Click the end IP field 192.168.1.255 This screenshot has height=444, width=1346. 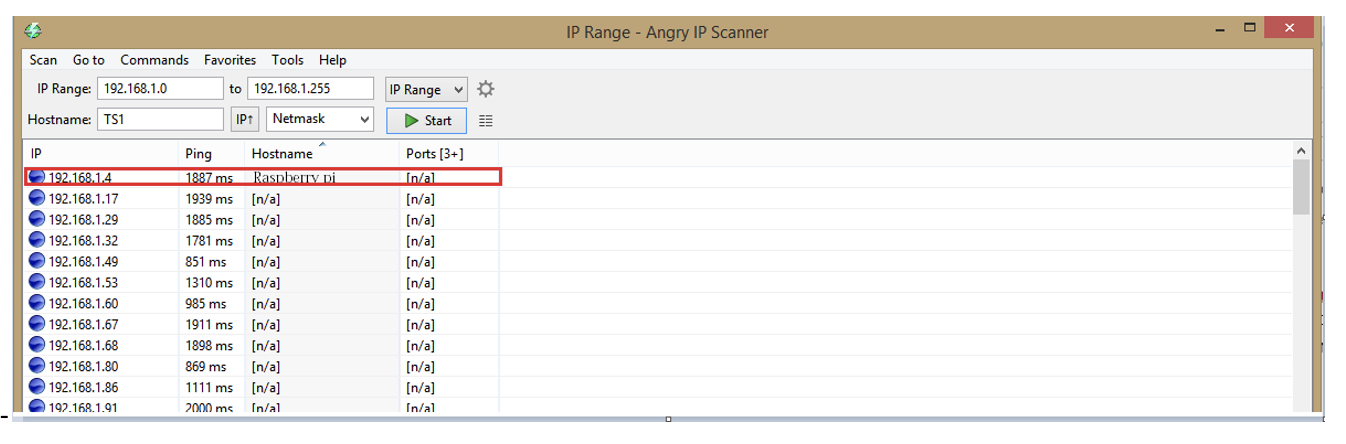tap(310, 88)
